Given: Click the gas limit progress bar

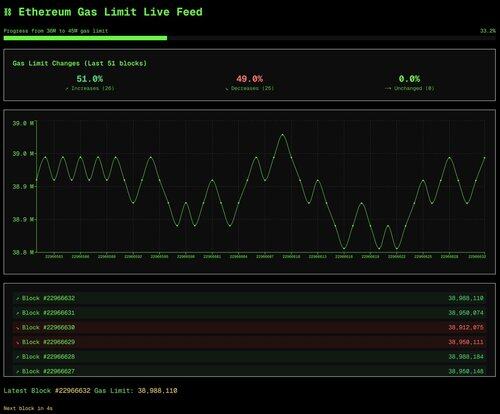Looking at the screenshot, I should pos(250,38).
